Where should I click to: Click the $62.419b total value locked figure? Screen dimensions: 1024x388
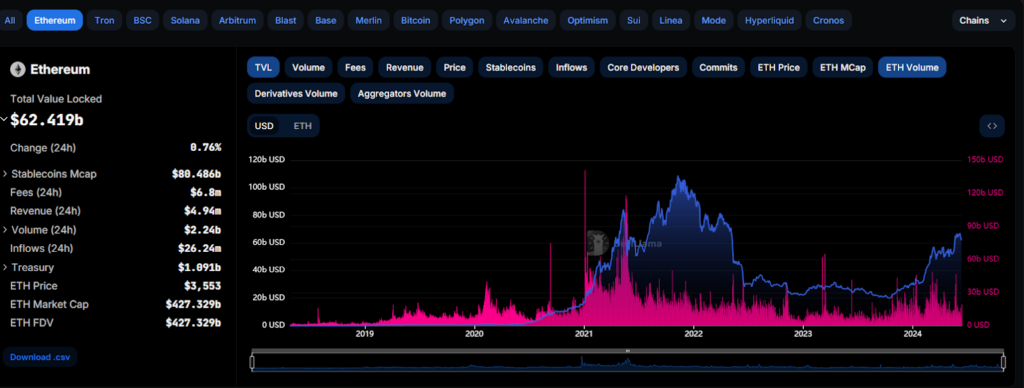pyautogui.click(x=47, y=120)
